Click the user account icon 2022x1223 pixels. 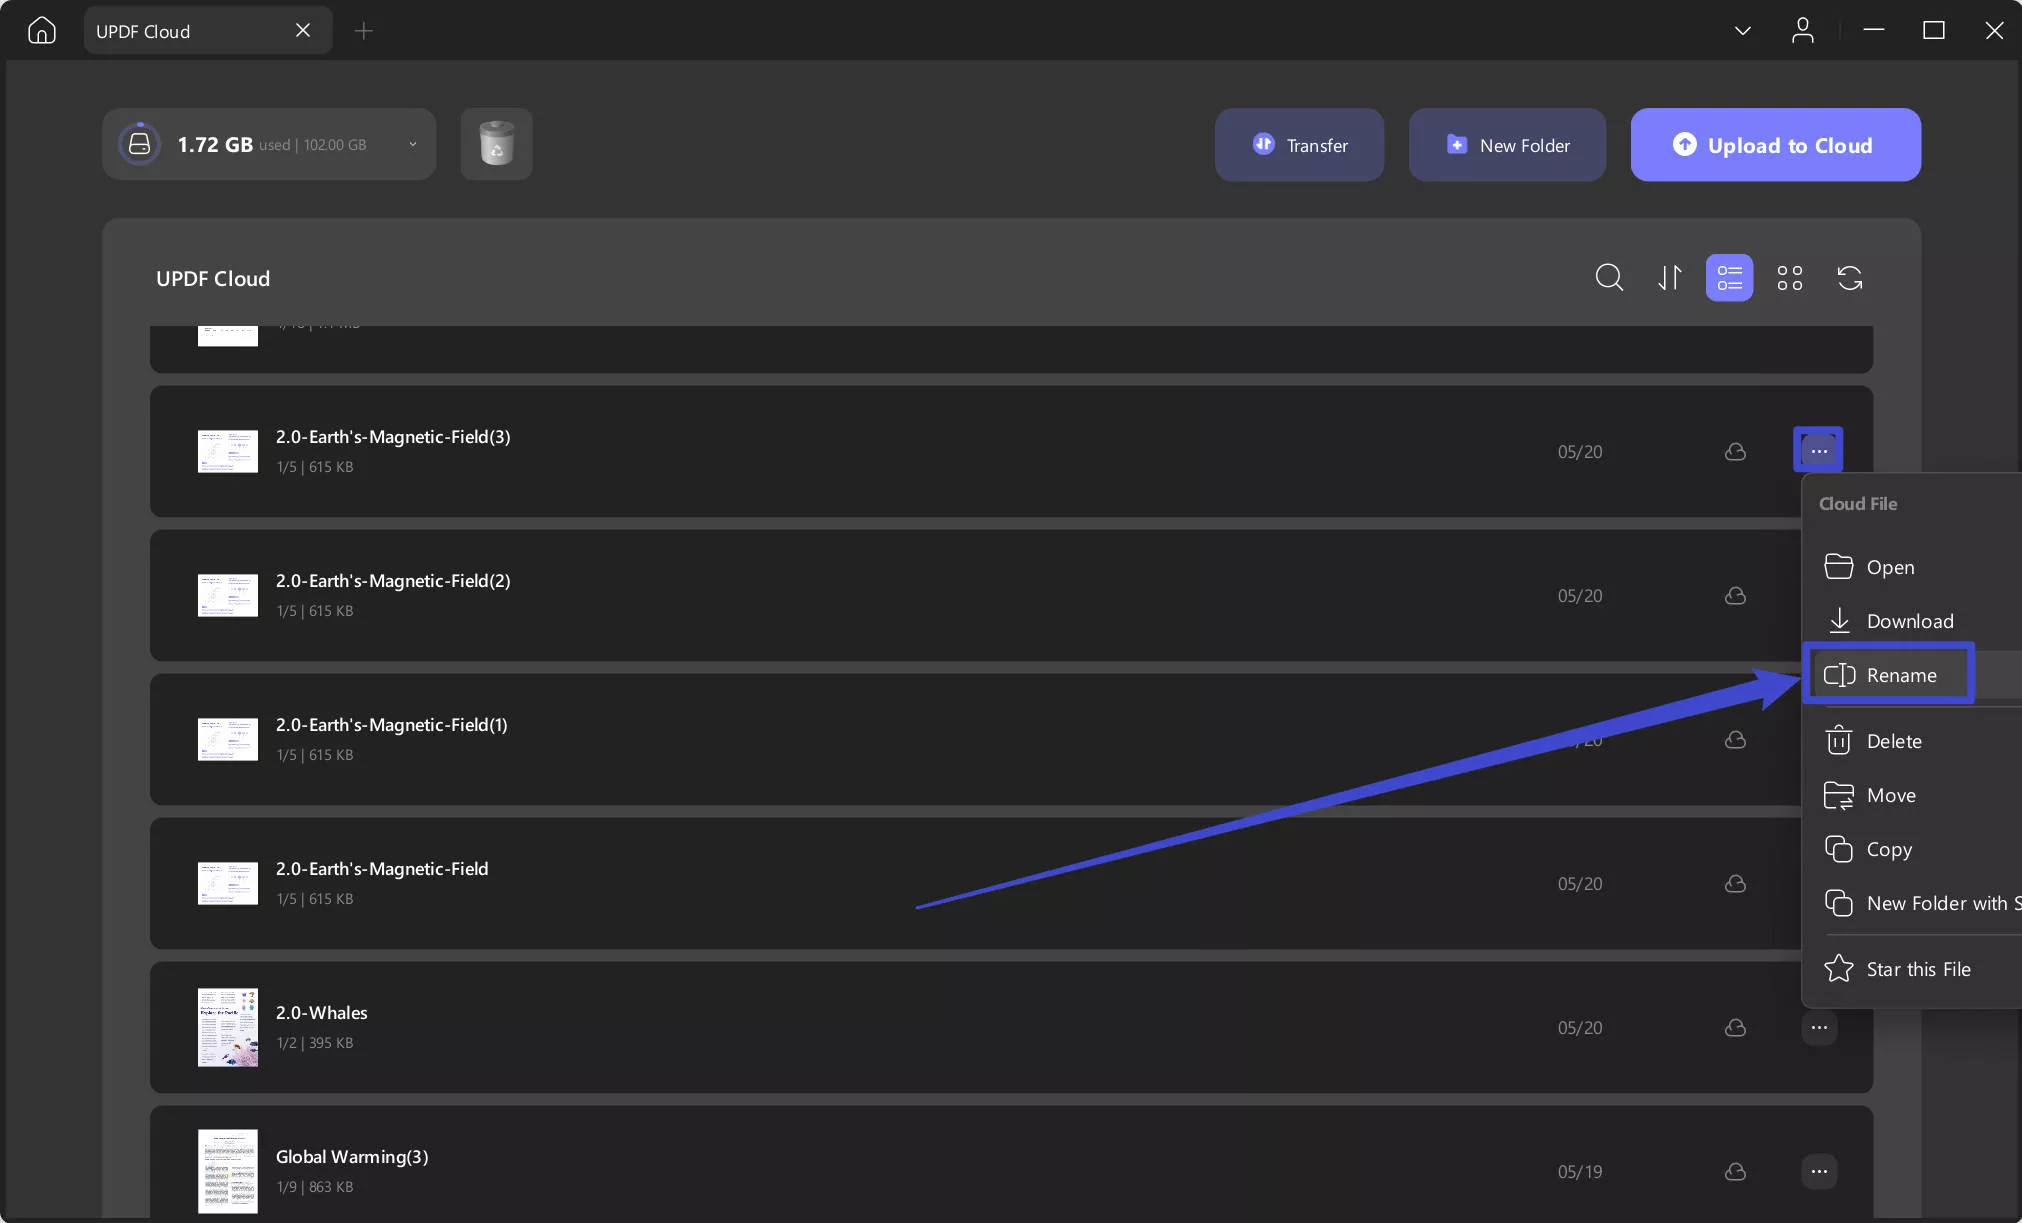[1802, 31]
